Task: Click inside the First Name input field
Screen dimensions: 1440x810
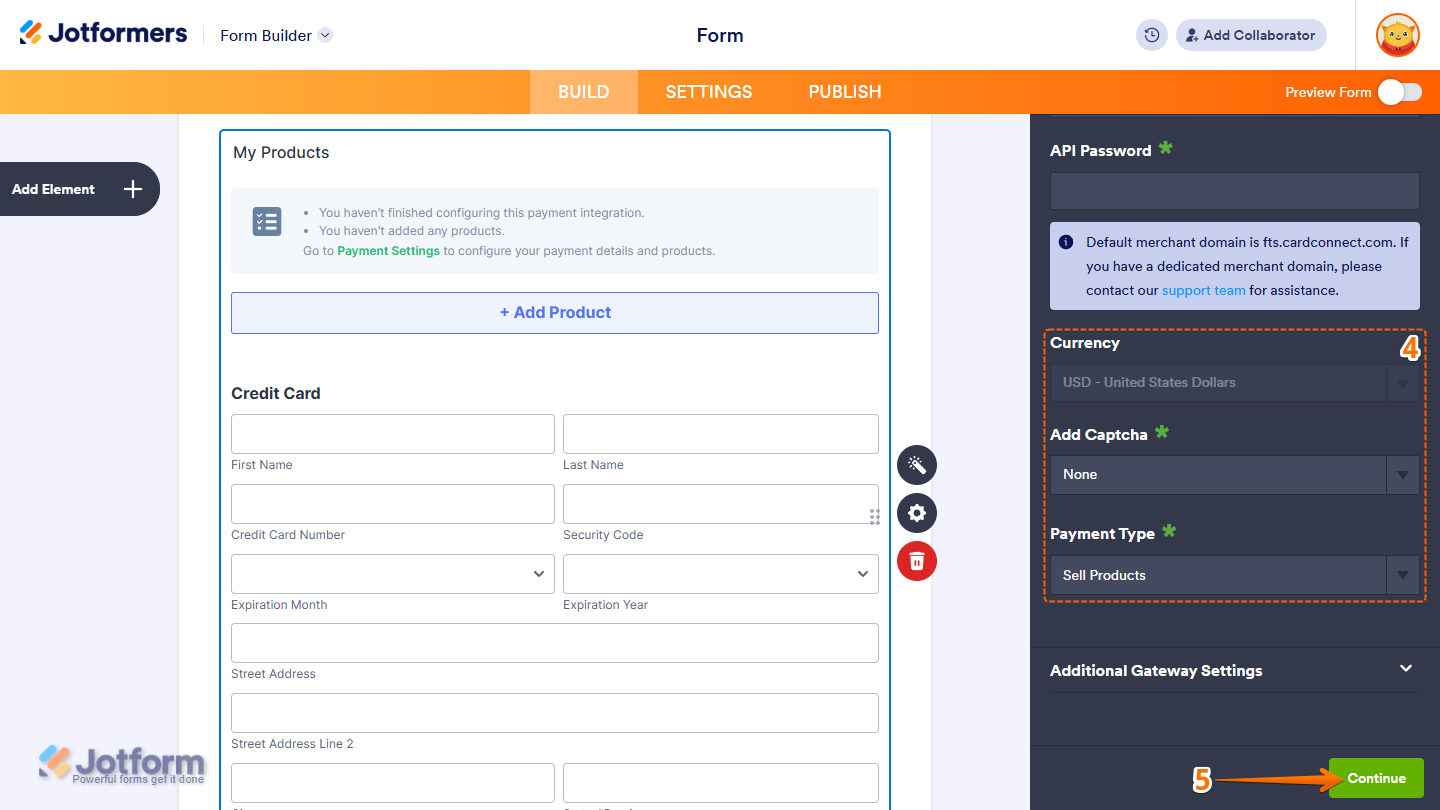Action: coord(392,433)
